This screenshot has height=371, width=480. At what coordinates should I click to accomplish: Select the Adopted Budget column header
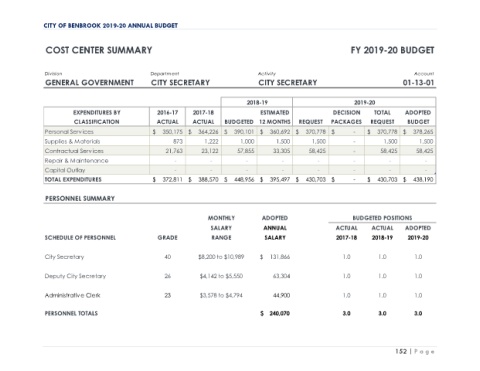(x=418, y=117)
